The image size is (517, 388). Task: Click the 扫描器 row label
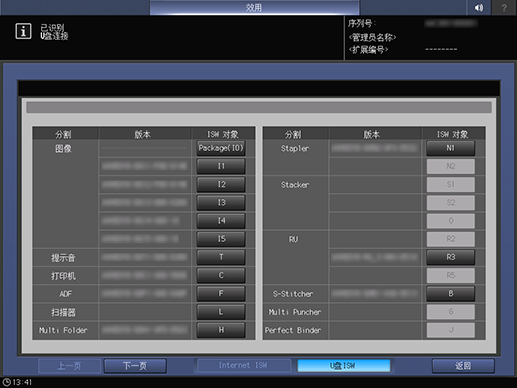[x=63, y=312]
